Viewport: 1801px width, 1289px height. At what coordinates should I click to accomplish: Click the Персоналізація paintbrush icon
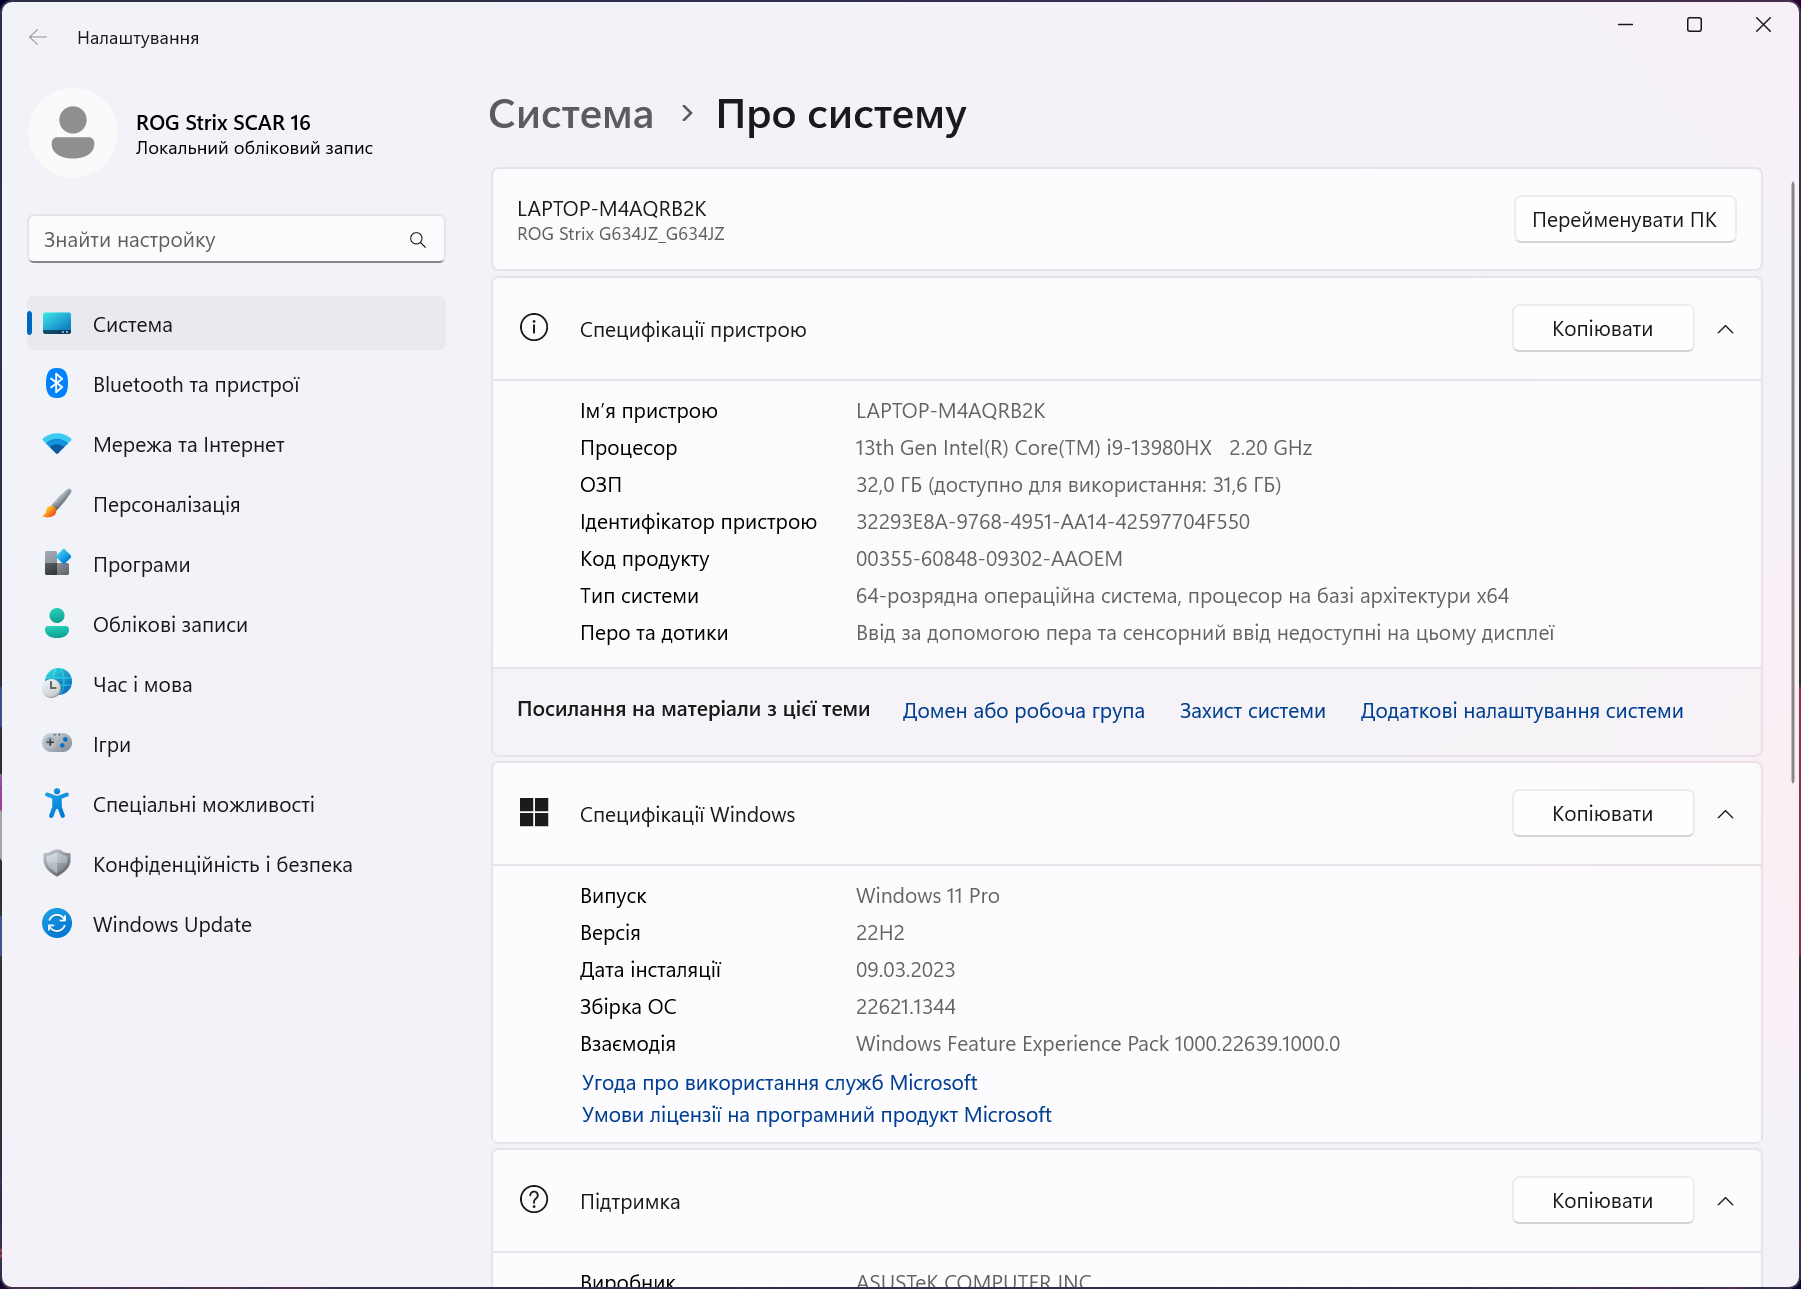point(57,504)
